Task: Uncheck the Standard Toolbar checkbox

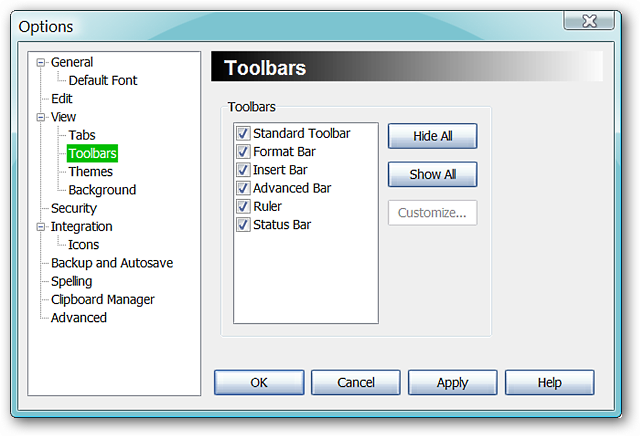Action: (x=243, y=133)
